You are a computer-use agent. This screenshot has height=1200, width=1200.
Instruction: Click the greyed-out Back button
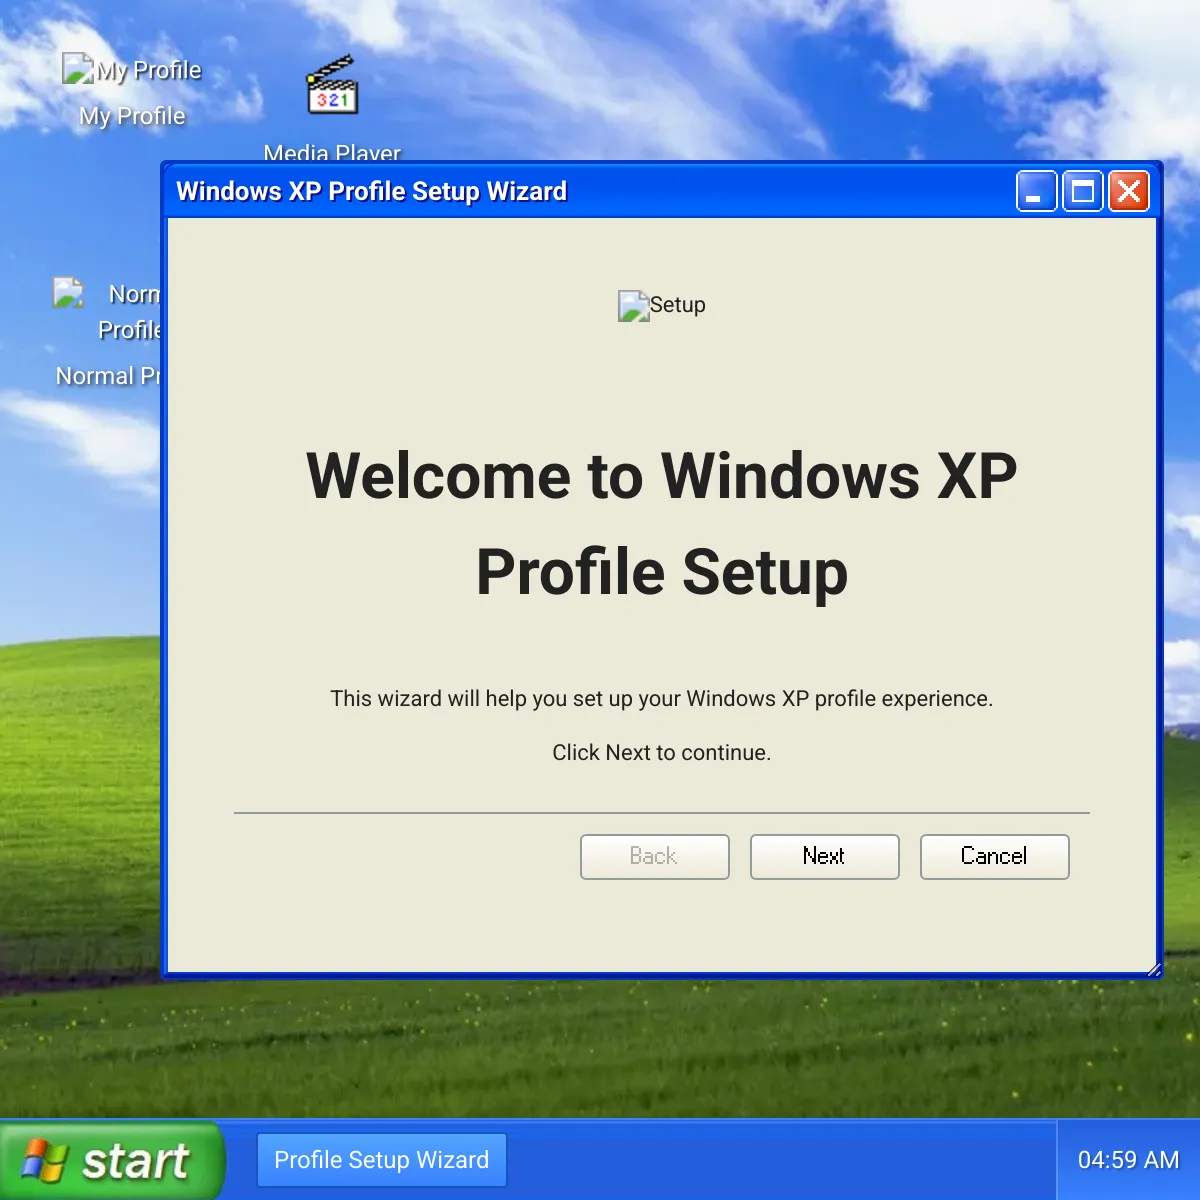655,857
